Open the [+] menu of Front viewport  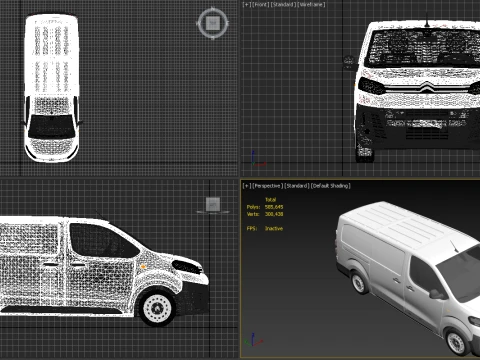(x=247, y=4)
